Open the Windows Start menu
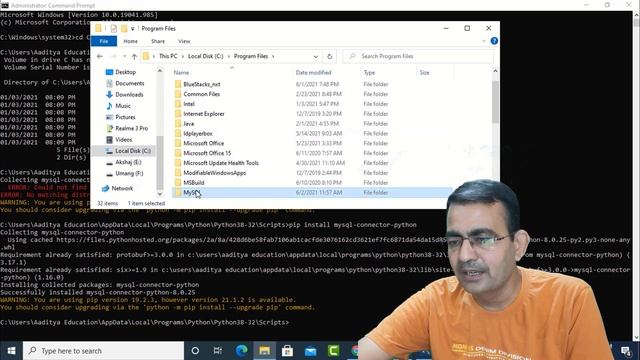 click(11, 351)
